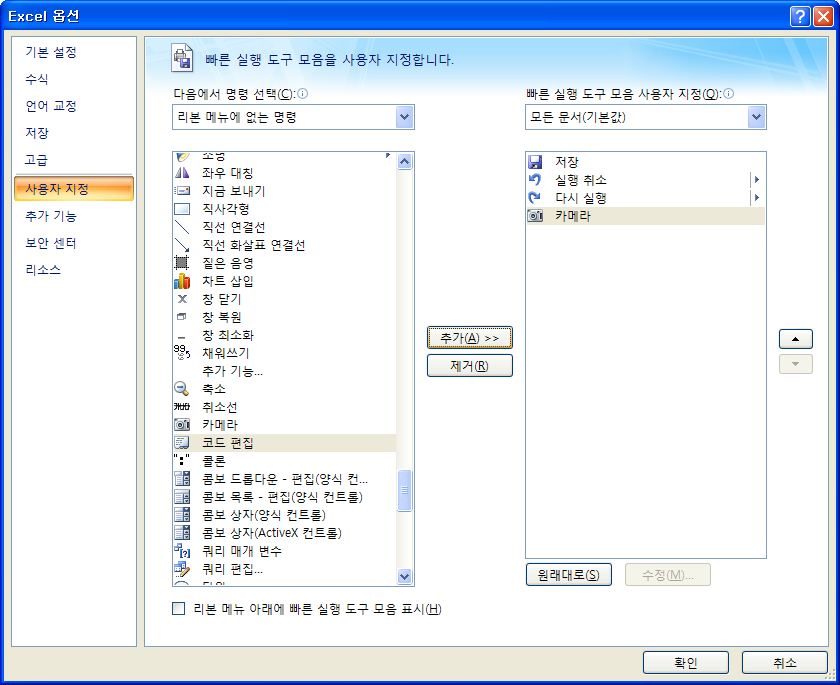Click the 창 닫기 X icon
The image size is (840, 685).
182,299
